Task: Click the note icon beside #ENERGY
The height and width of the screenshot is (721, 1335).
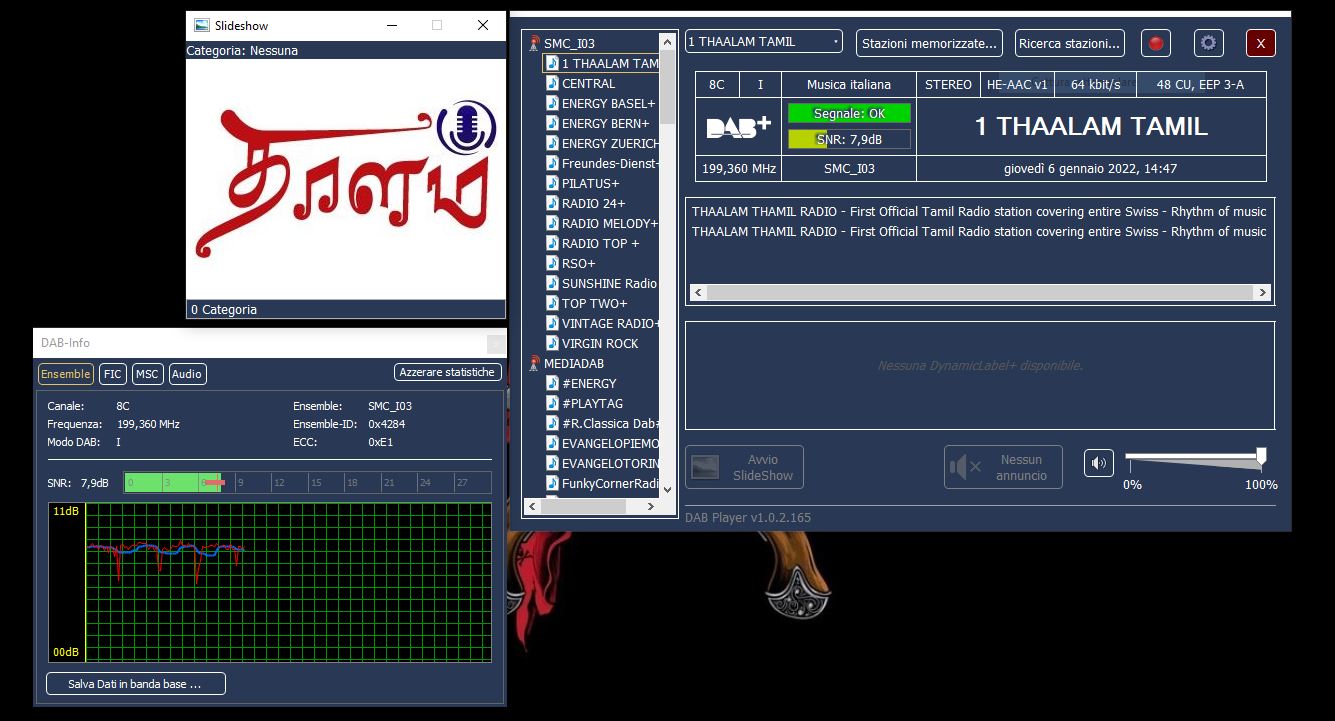Action: (x=552, y=383)
